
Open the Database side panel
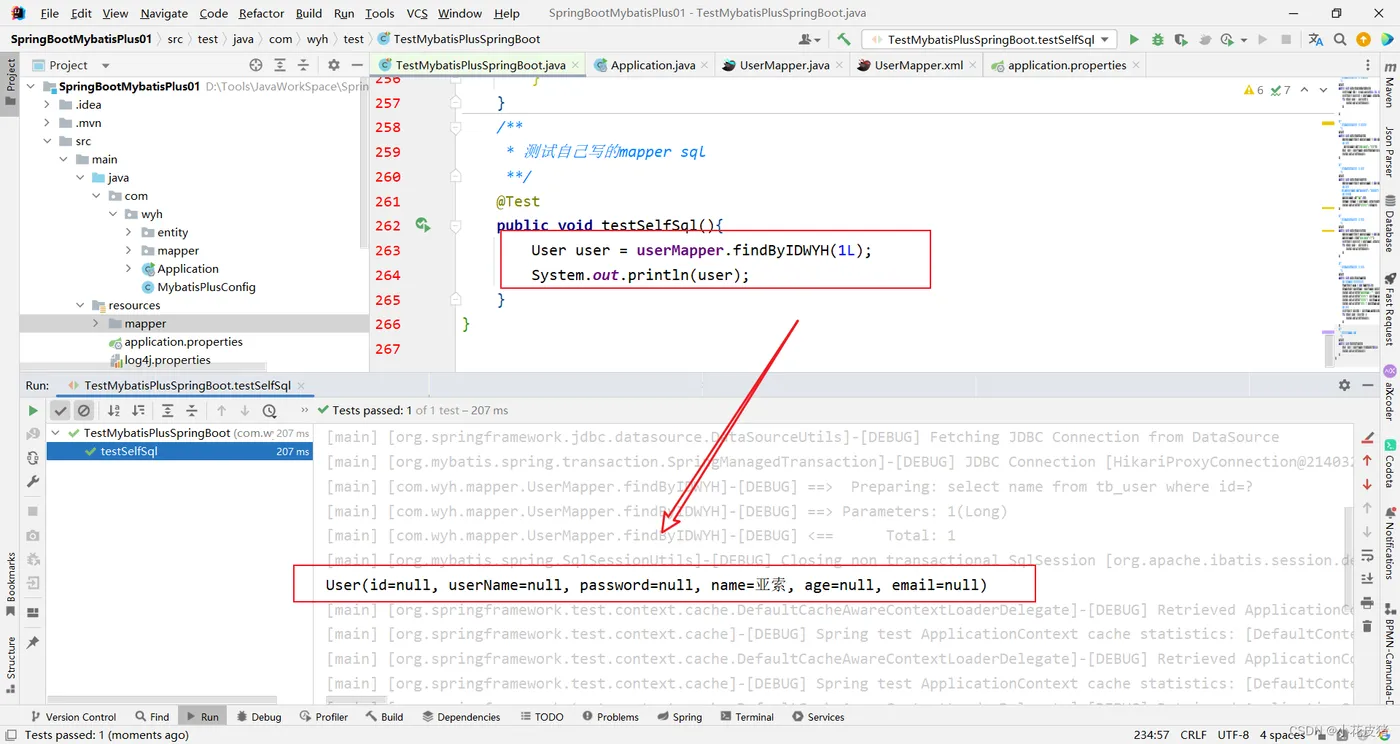point(1389,225)
